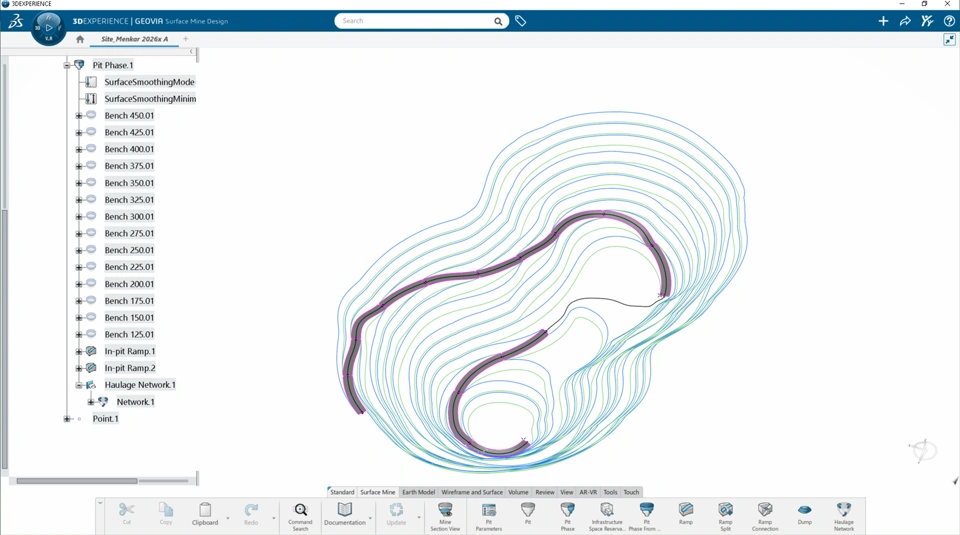The image size is (960, 535).
Task: Click the Redo arrow icon
Action: pos(251,510)
